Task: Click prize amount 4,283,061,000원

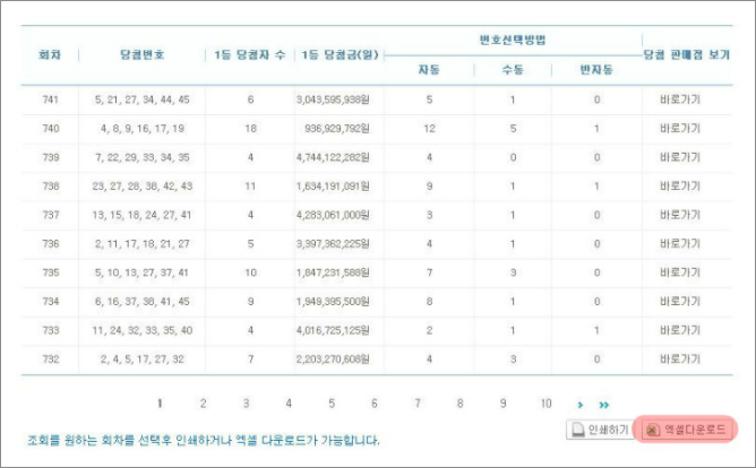Action: pyautogui.click(x=333, y=215)
